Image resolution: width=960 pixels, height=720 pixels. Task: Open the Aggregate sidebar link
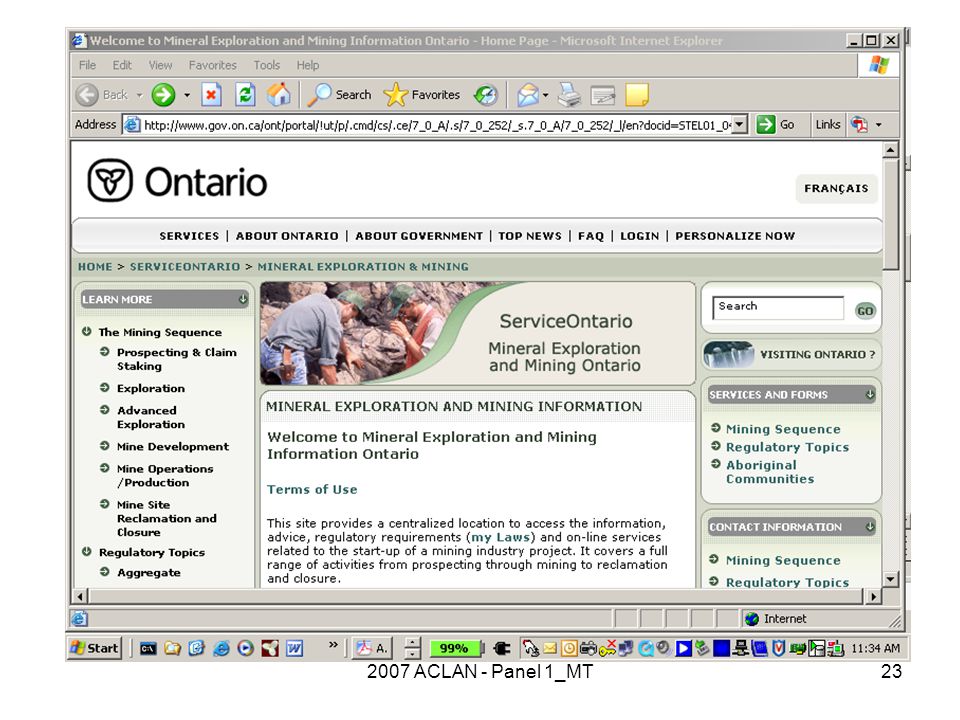149,572
